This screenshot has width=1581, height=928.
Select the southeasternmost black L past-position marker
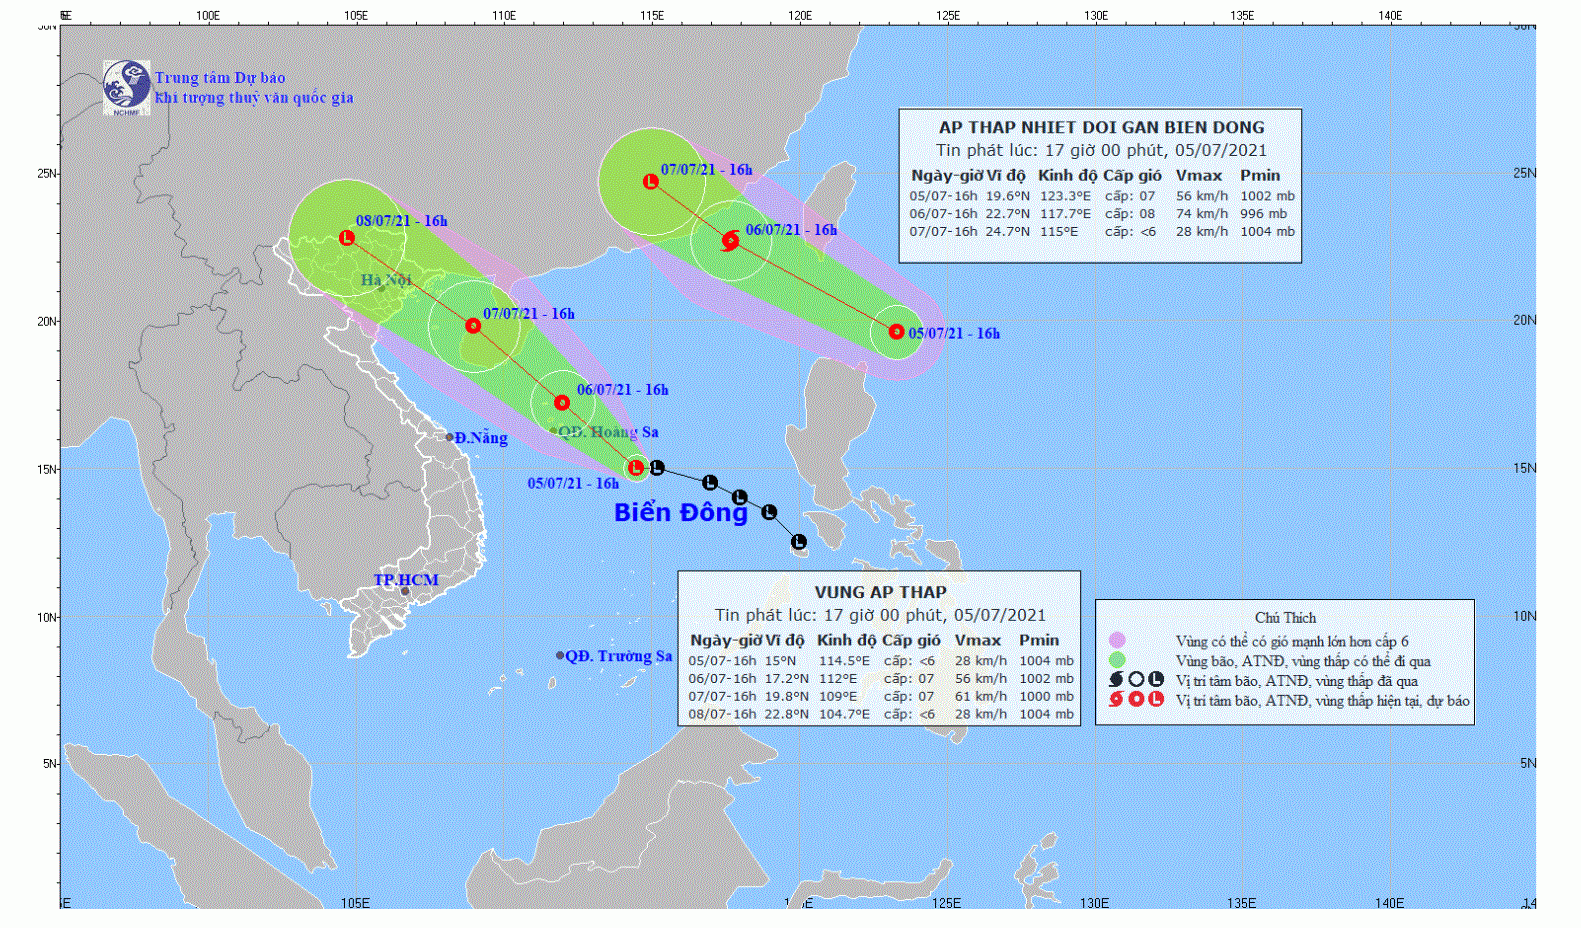click(x=798, y=542)
